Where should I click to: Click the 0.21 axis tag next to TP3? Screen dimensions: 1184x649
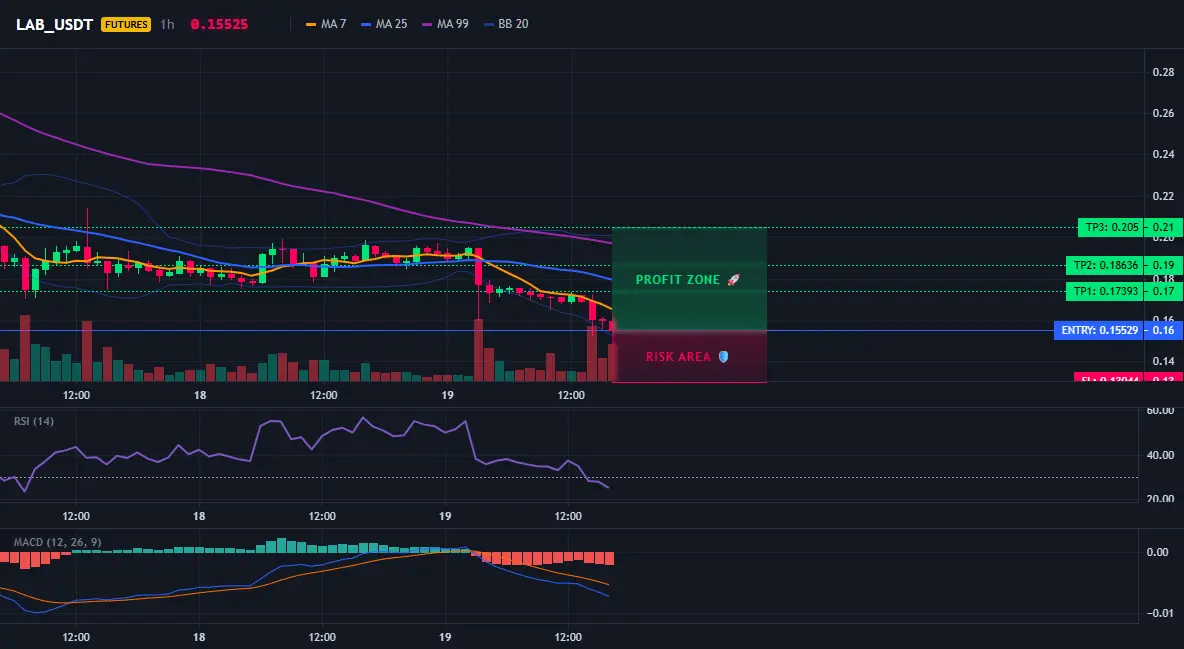(x=1164, y=227)
